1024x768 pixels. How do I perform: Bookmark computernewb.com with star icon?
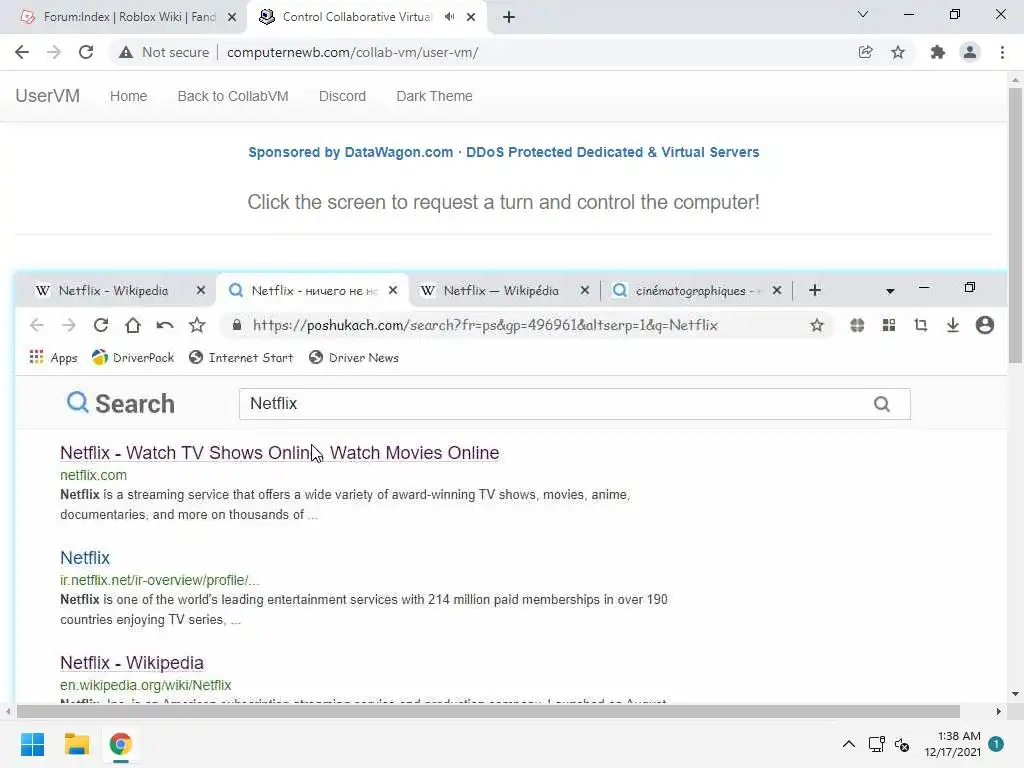coord(898,52)
